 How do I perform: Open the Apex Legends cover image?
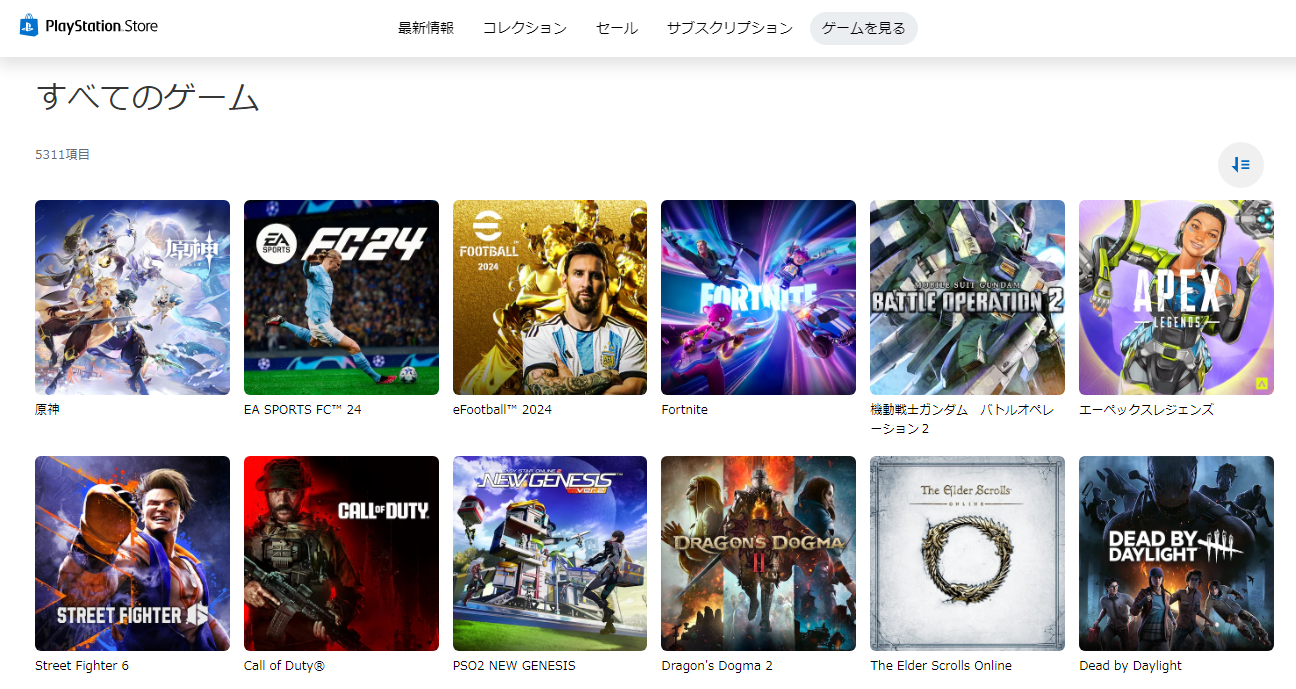[1176, 297]
